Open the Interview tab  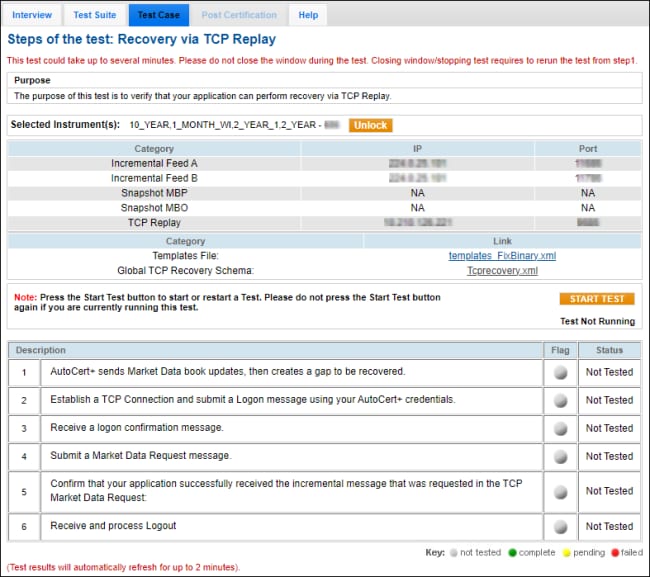(32, 15)
